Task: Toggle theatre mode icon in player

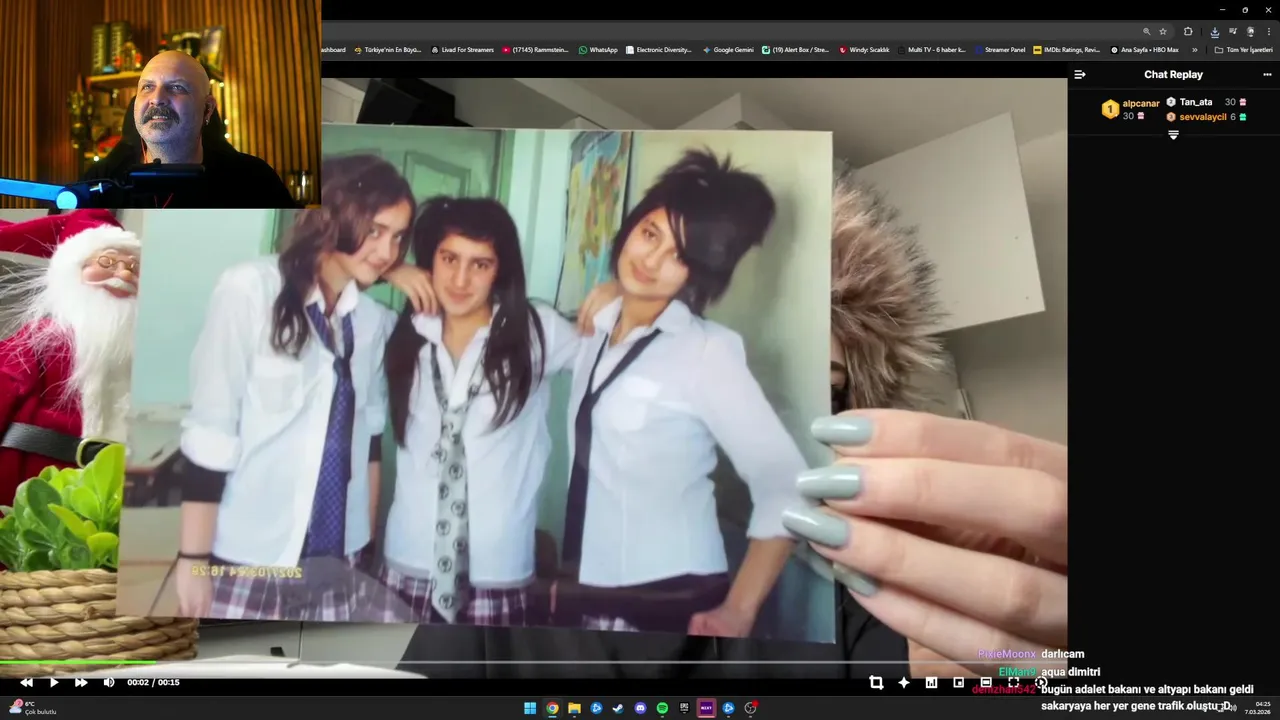Action: [986, 682]
